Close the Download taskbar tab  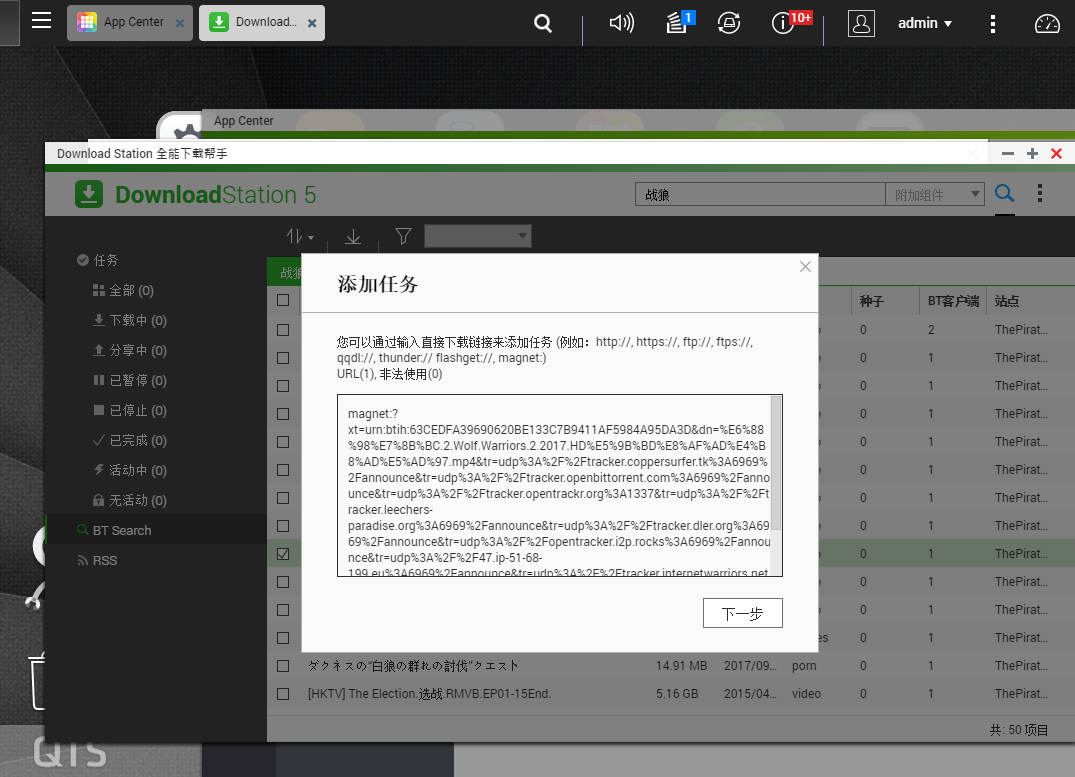click(312, 23)
